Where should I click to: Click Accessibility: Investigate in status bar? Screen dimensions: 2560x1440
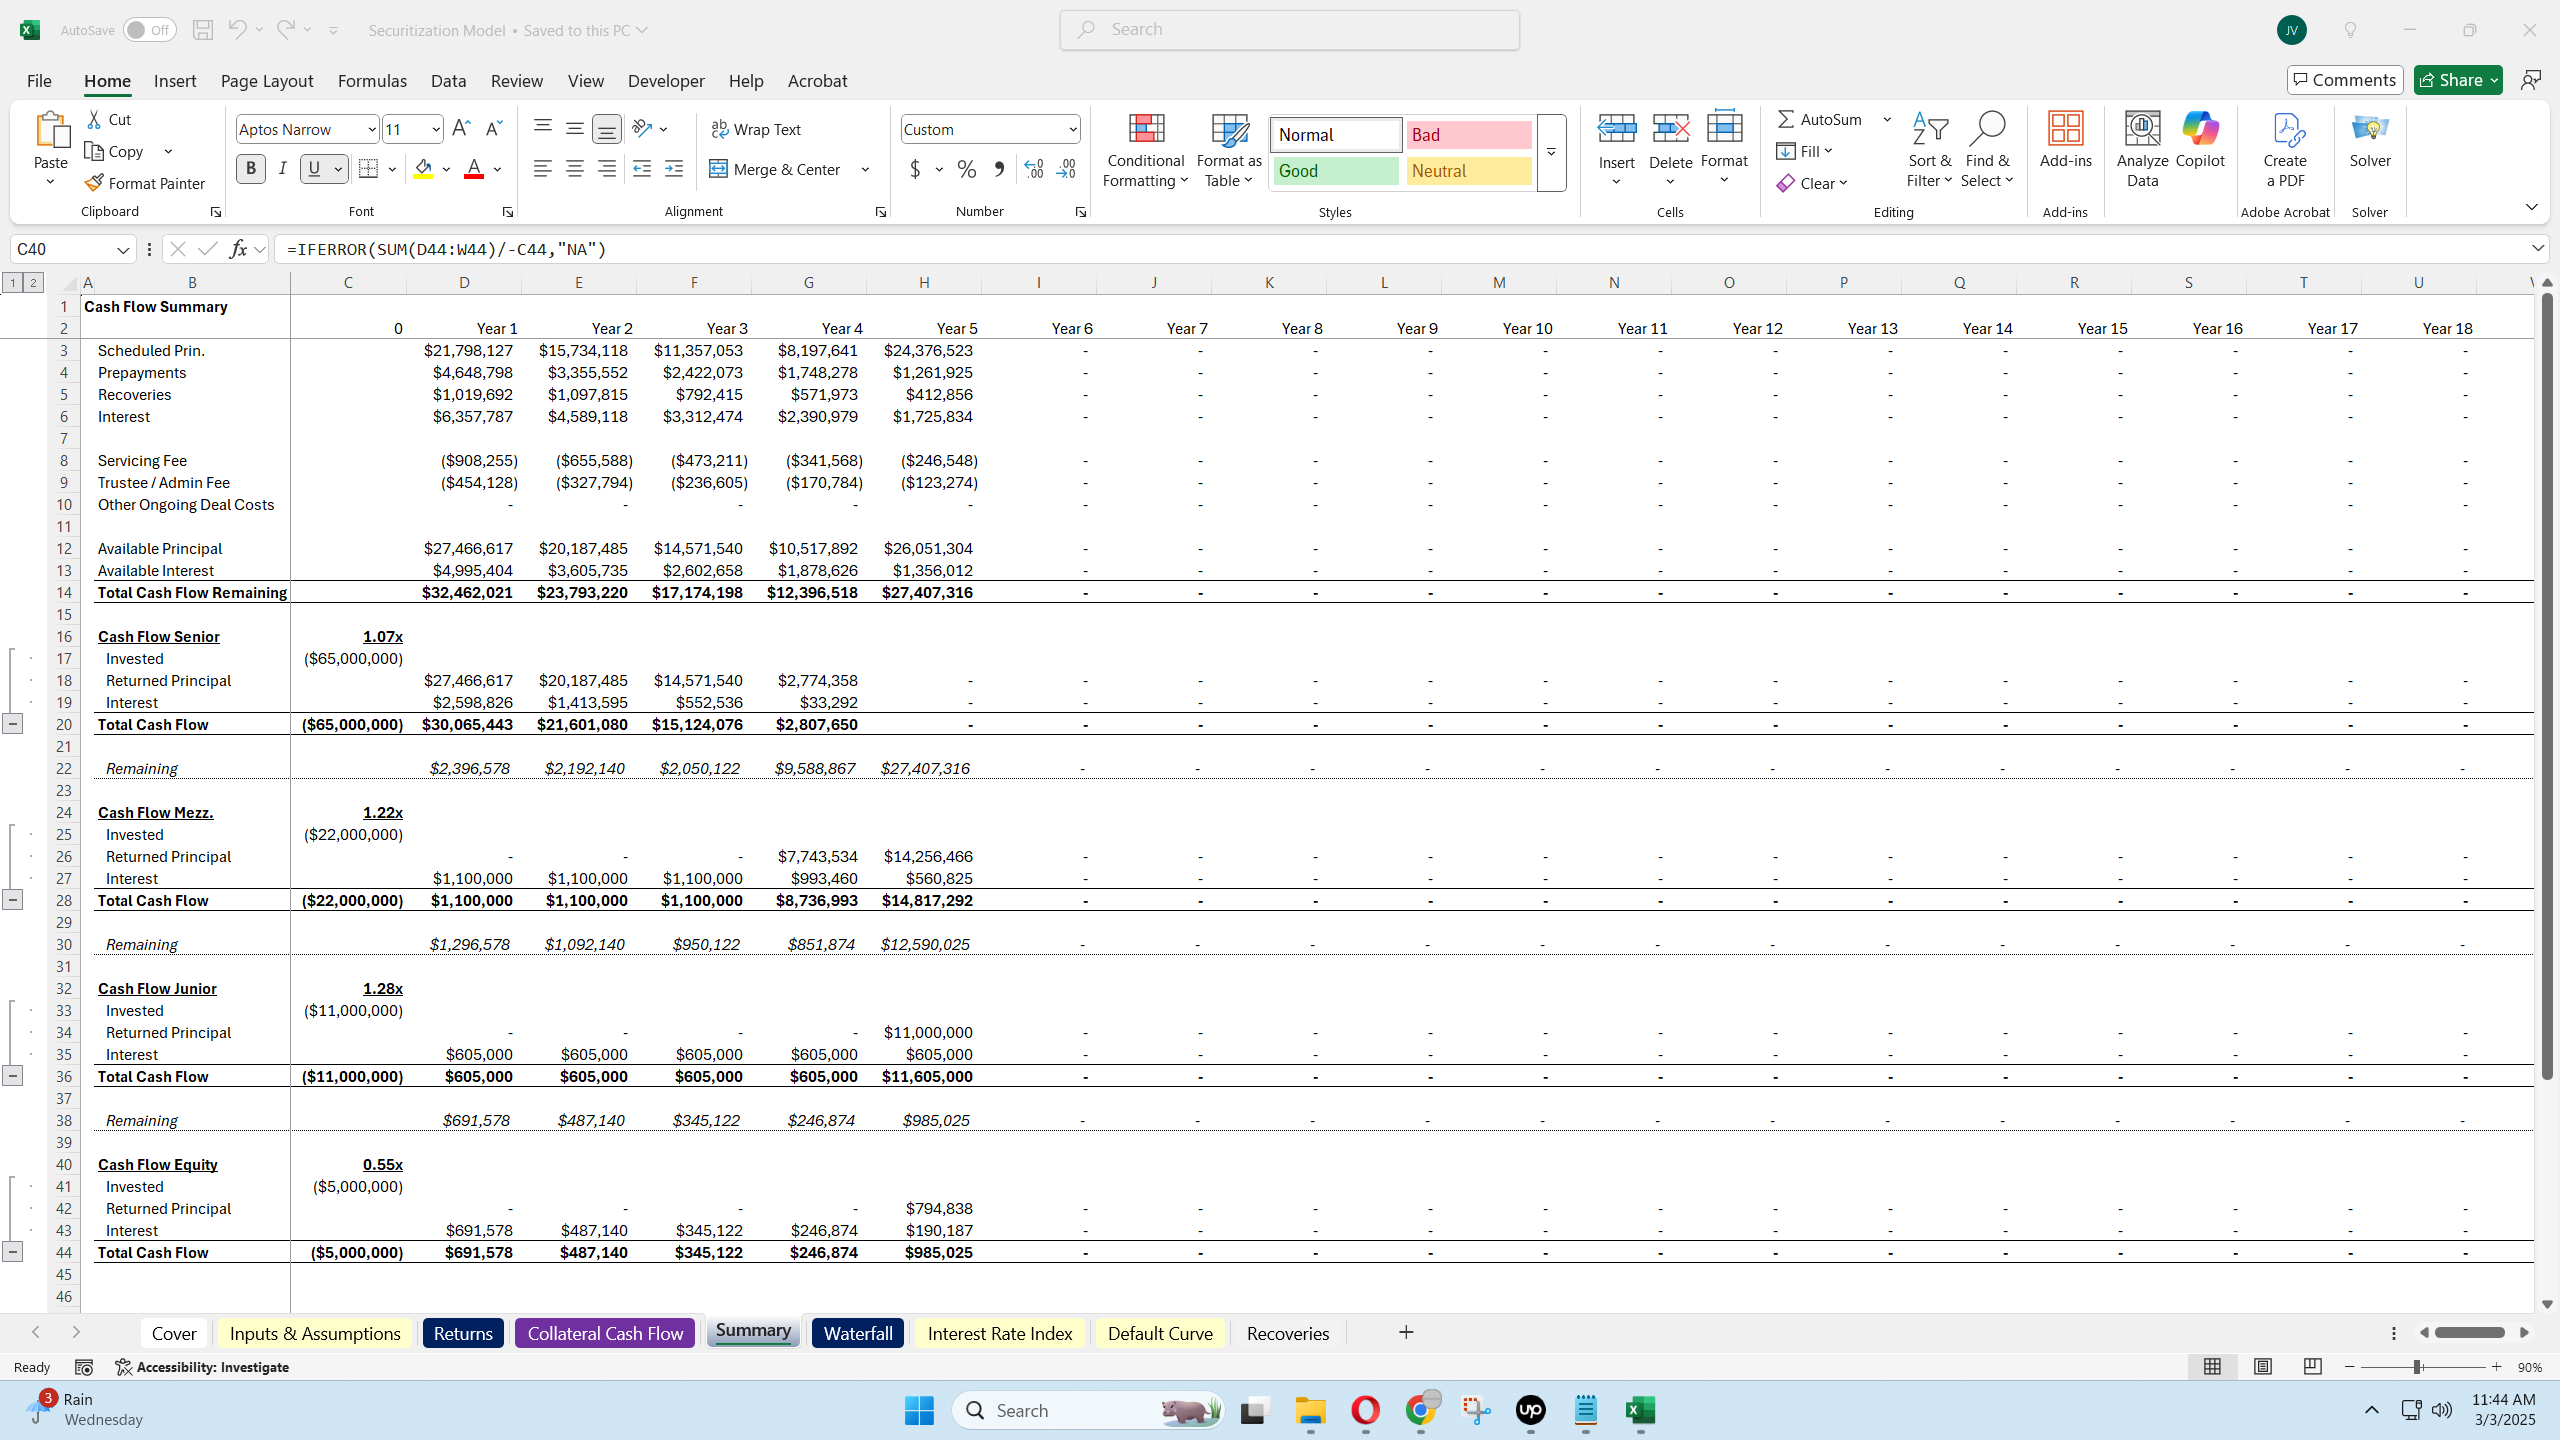(x=202, y=1367)
